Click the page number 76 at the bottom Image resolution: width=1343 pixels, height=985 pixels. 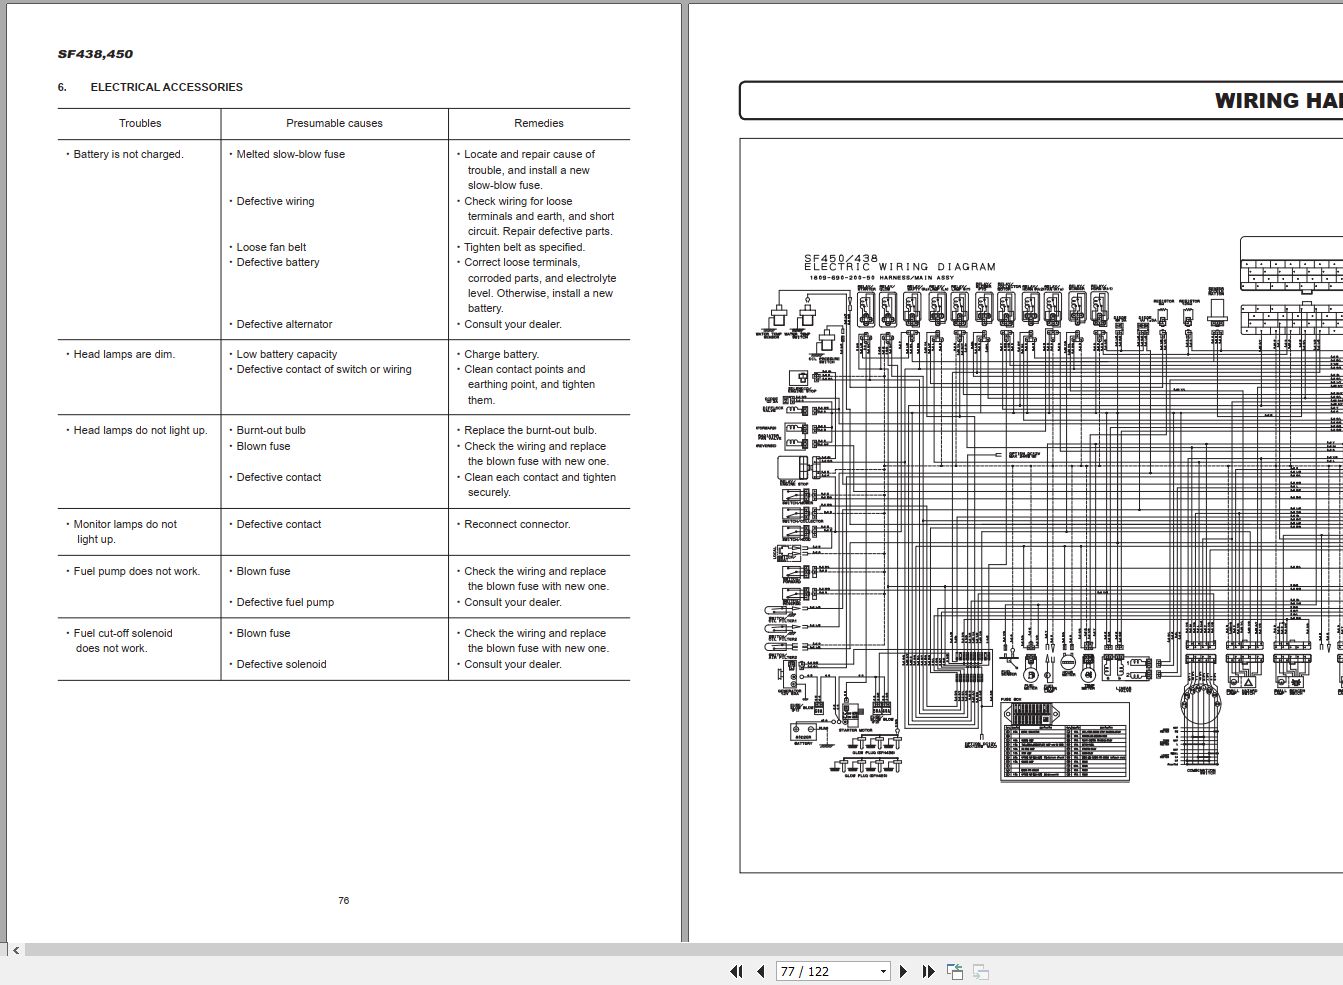[x=343, y=900]
